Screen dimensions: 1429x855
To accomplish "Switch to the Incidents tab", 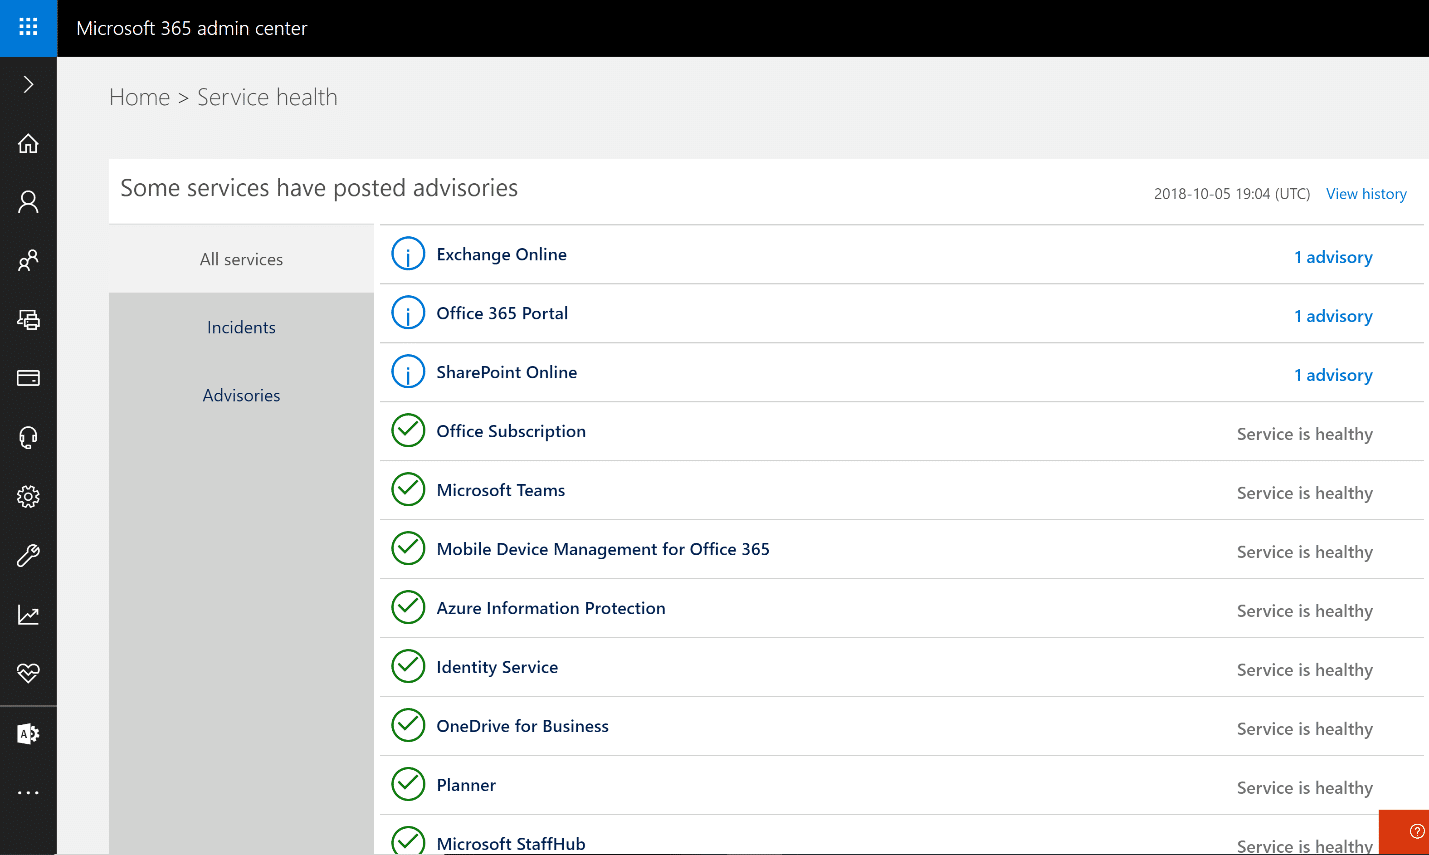I will 241,327.
